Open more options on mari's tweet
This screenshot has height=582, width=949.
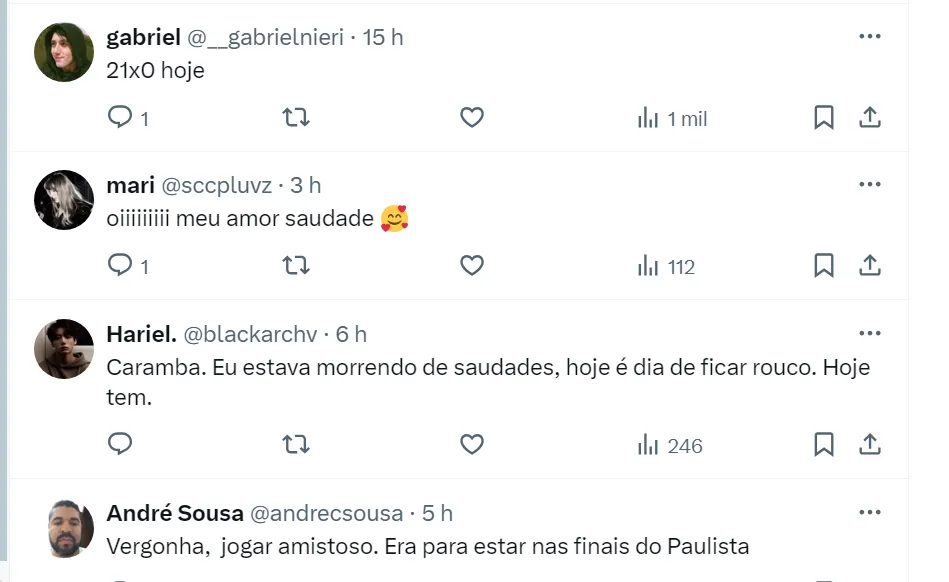(870, 184)
